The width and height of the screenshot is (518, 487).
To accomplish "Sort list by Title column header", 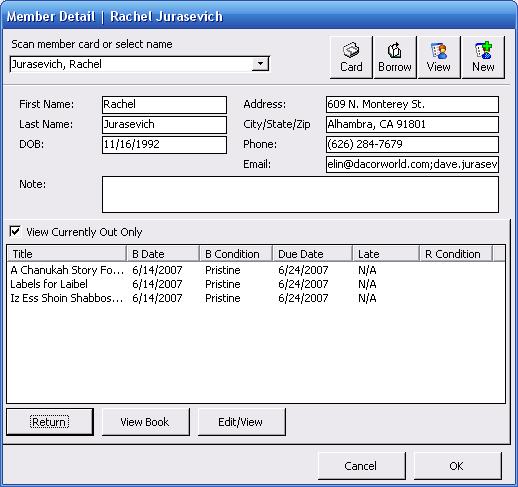I will (66, 254).
